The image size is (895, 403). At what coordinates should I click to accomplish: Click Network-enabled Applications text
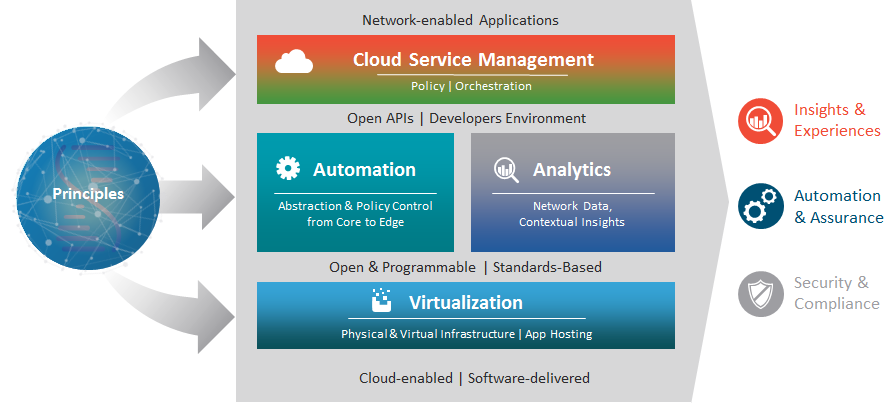pyautogui.click(x=461, y=21)
